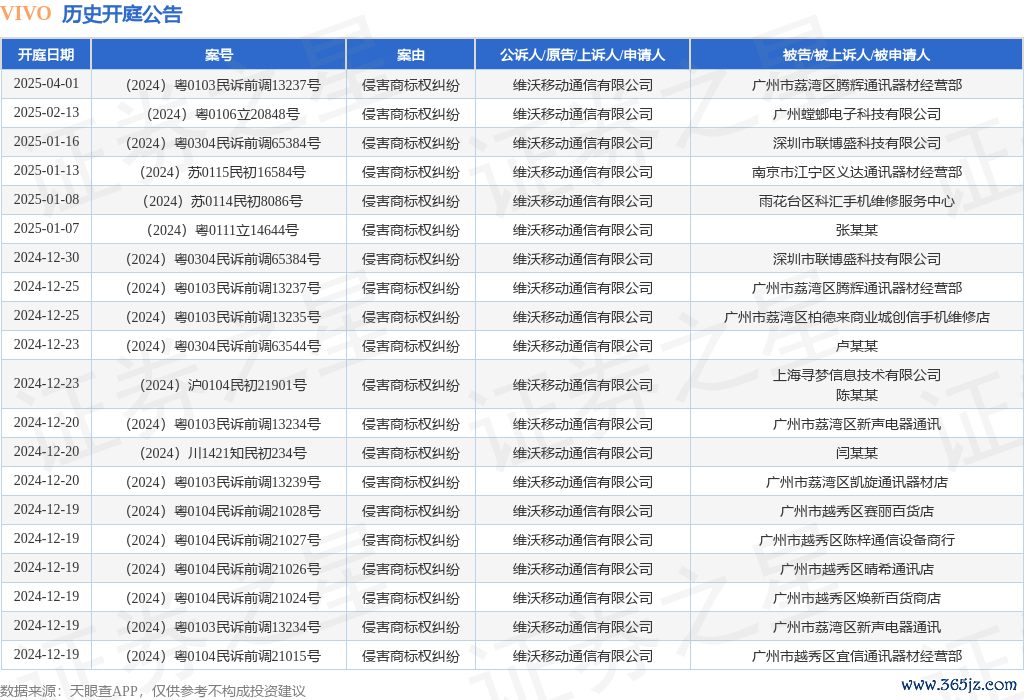Select the 案由 column header

(x=410, y=55)
